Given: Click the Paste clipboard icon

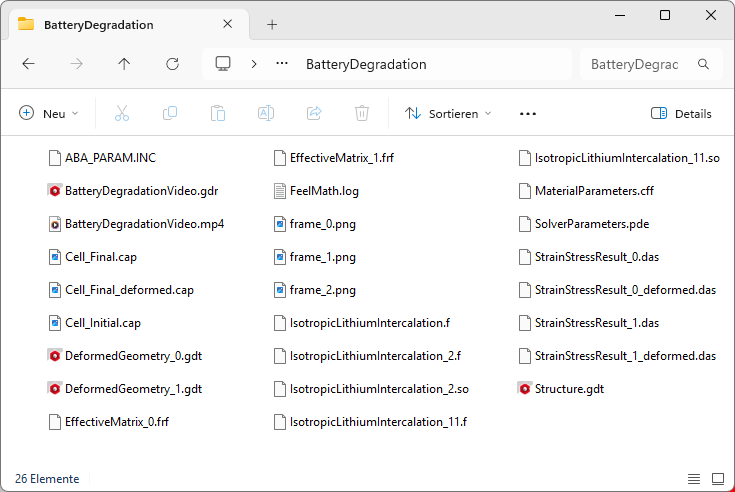Looking at the screenshot, I should pyautogui.click(x=218, y=113).
